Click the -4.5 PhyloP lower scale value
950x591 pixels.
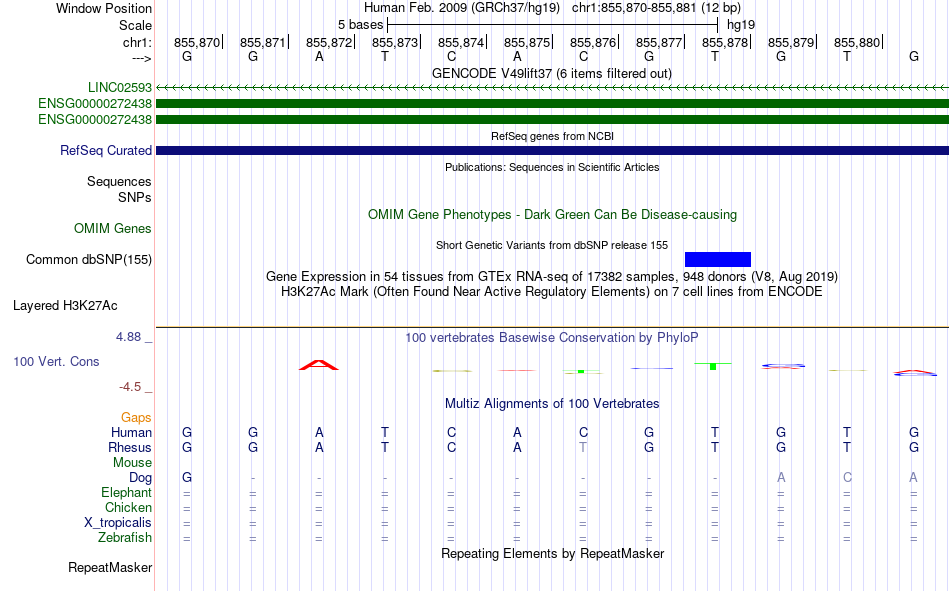[130, 387]
